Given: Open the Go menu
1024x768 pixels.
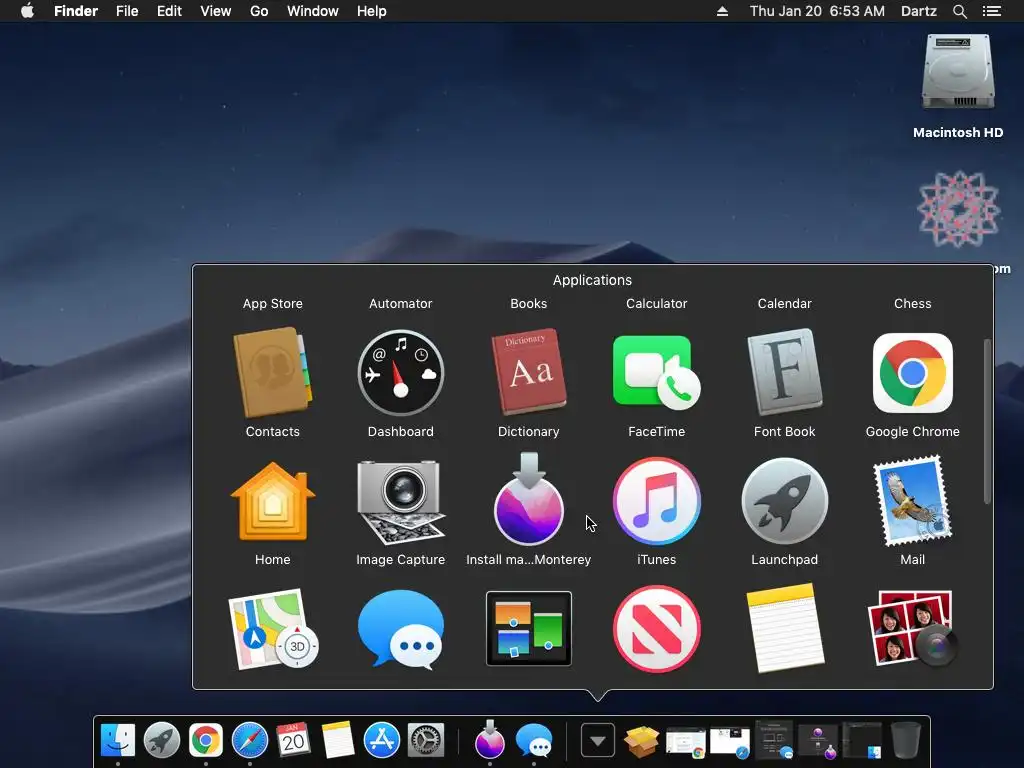Looking at the screenshot, I should pyautogui.click(x=259, y=11).
